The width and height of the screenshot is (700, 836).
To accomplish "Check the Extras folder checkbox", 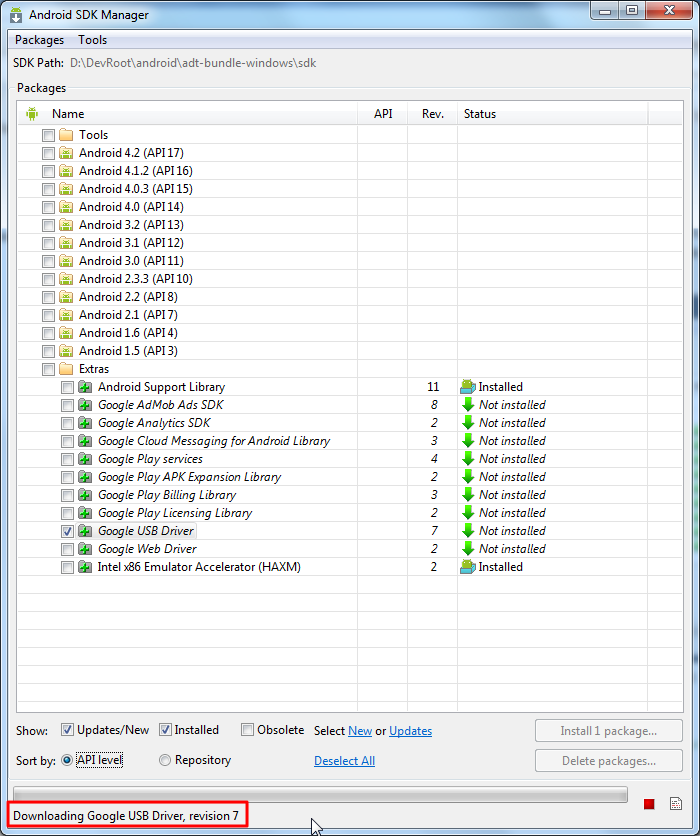I will [x=49, y=369].
